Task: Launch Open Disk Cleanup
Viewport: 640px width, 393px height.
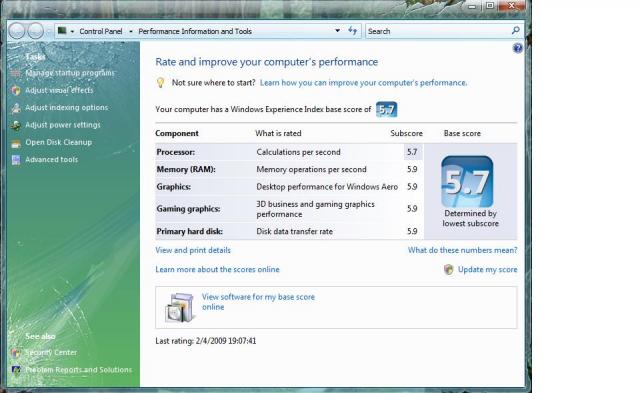Action: click(x=58, y=142)
